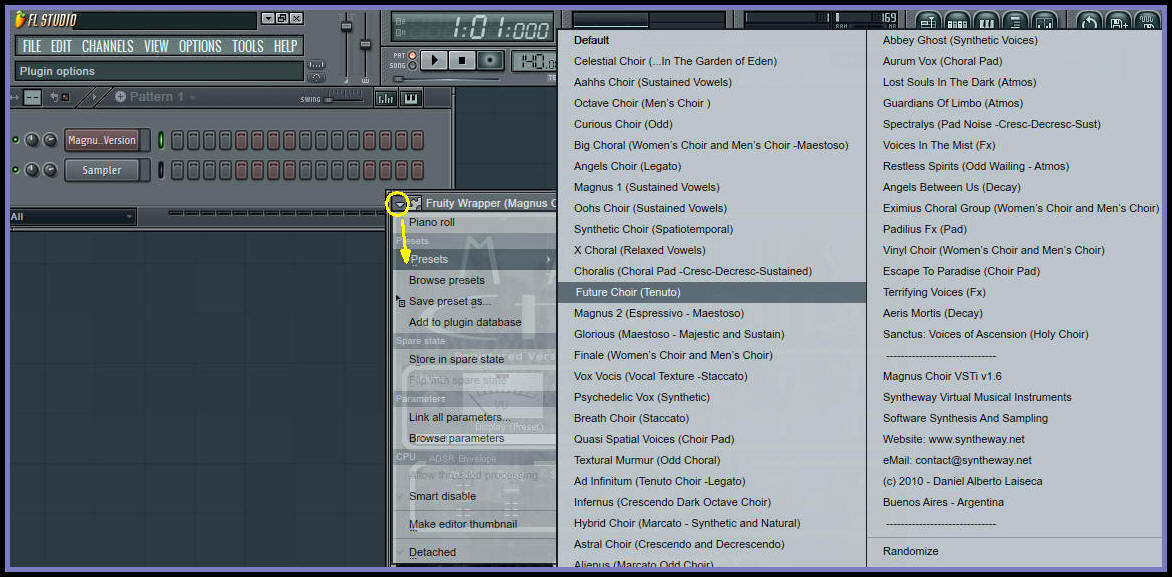Mute the Magnu..Version channel green LED
This screenshot has height=577, width=1172.
pyautogui.click(x=16, y=140)
